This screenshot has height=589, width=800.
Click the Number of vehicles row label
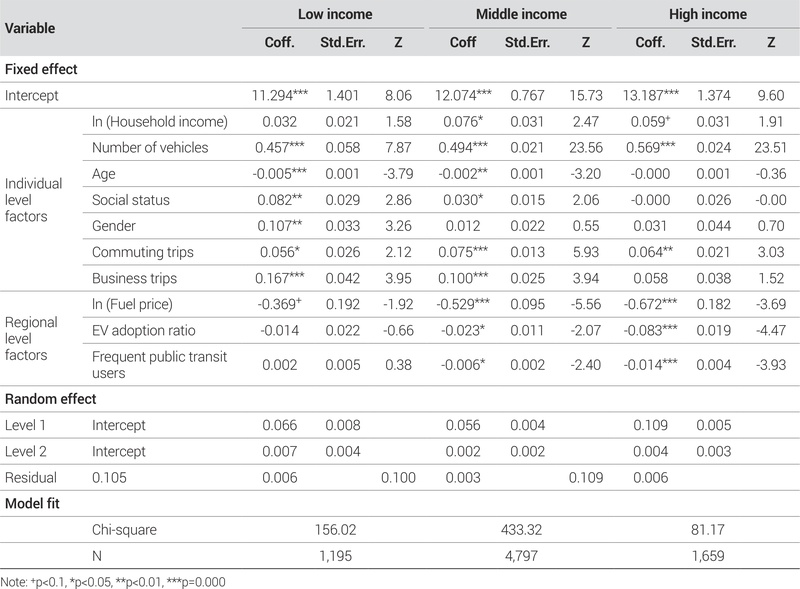(149, 148)
